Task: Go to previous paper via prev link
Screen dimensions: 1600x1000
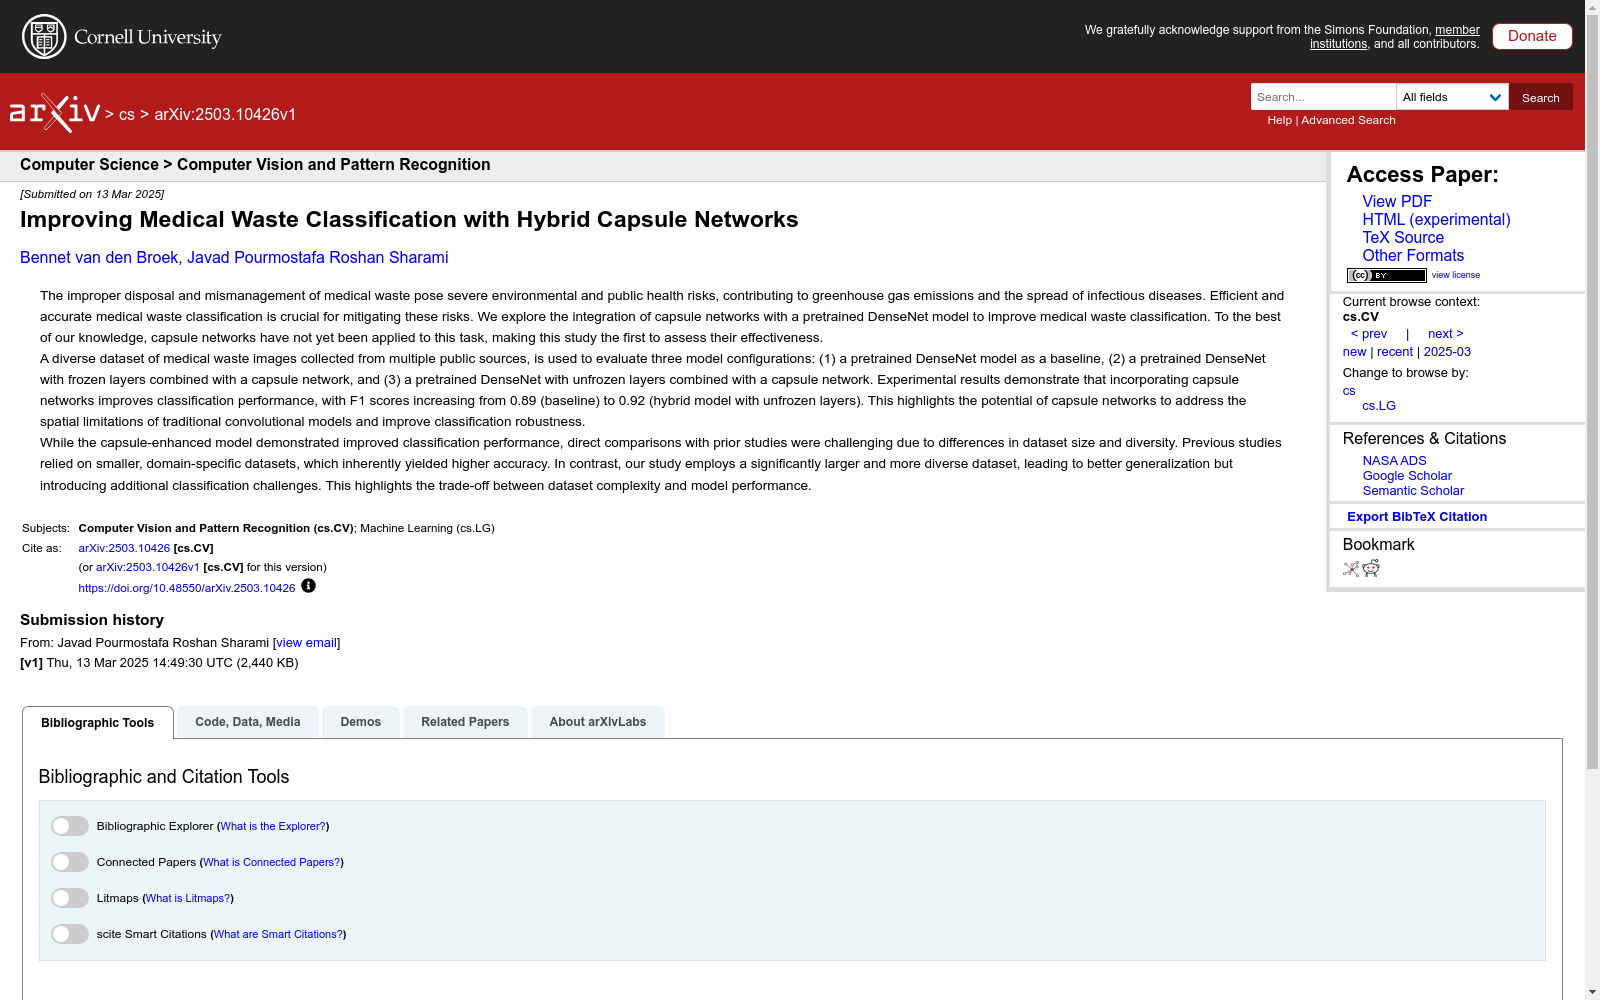Action: pyautogui.click(x=1369, y=334)
